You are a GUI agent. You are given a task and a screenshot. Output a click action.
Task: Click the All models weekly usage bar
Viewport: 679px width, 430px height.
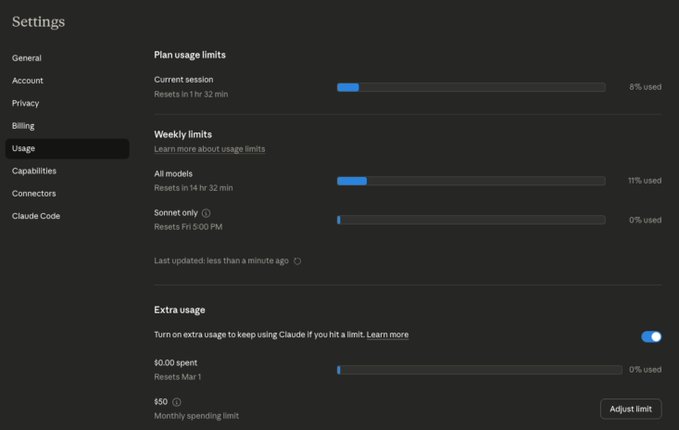pyautogui.click(x=470, y=181)
